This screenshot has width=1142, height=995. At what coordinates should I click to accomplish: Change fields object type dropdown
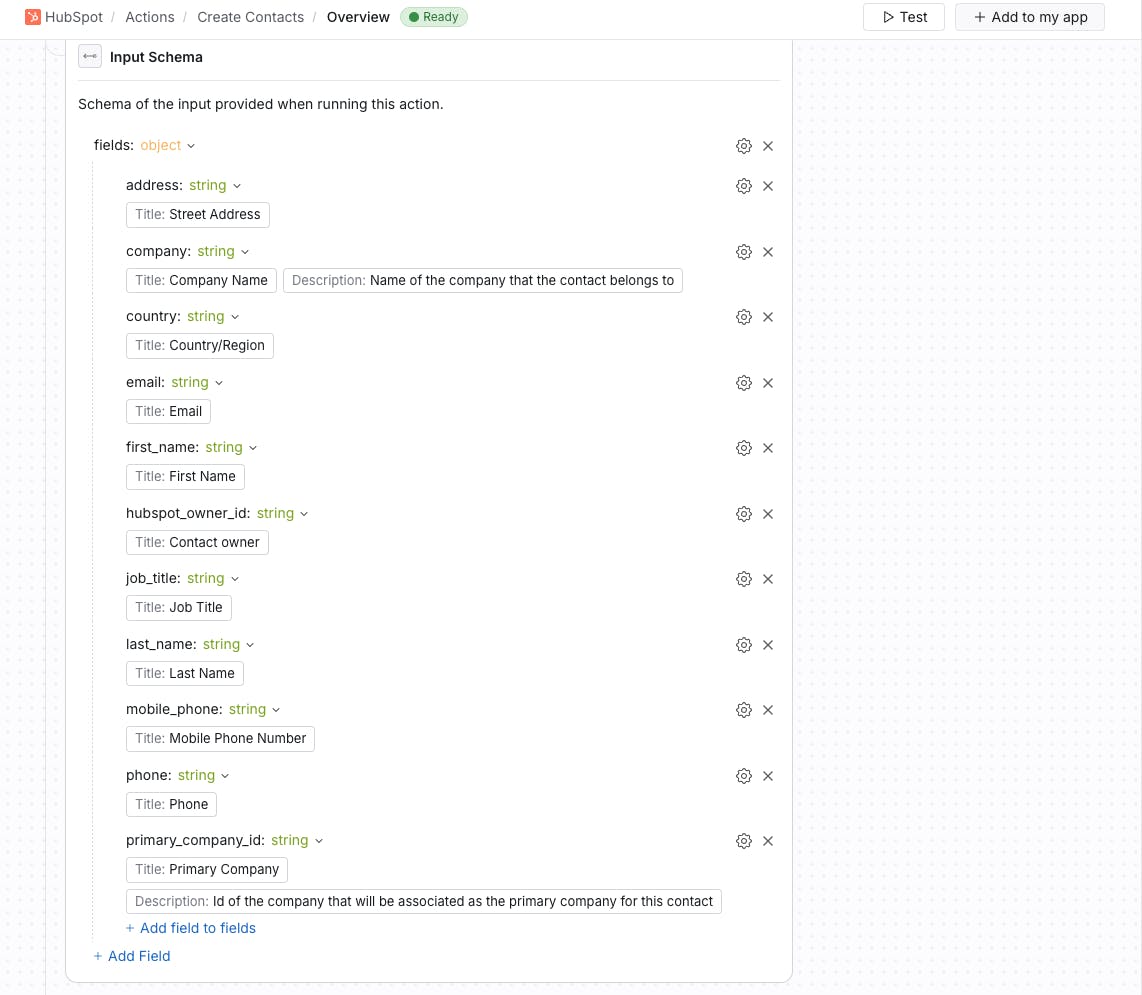(x=167, y=146)
